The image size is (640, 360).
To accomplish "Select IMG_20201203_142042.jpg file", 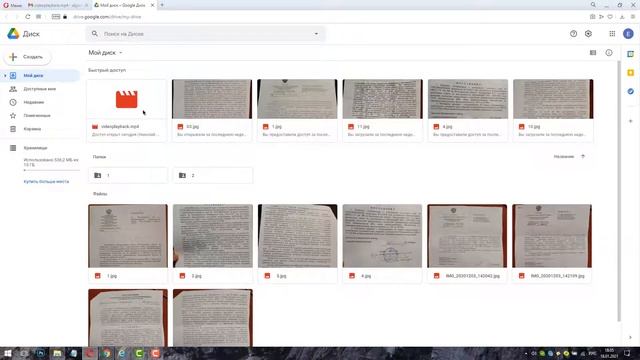I will click(467, 243).
